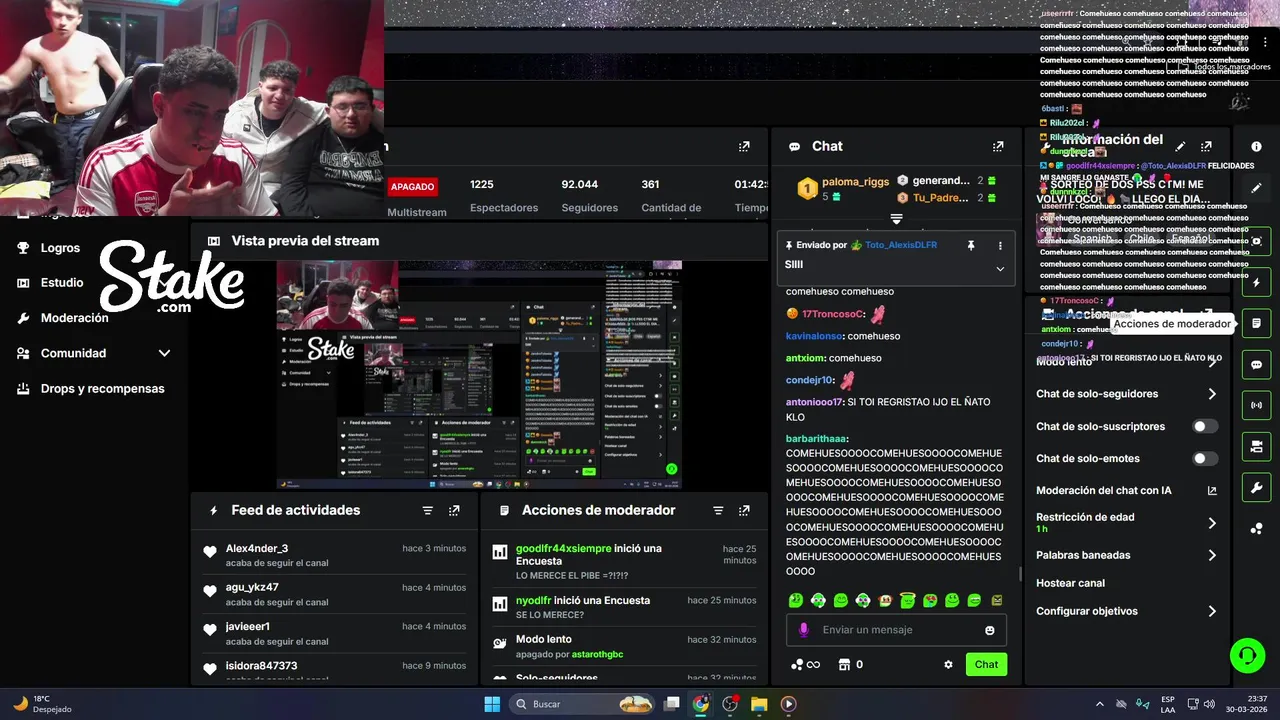Show hidden system tray icons
Viewport: 1280px width, 720px height.
coord(1100,703)
